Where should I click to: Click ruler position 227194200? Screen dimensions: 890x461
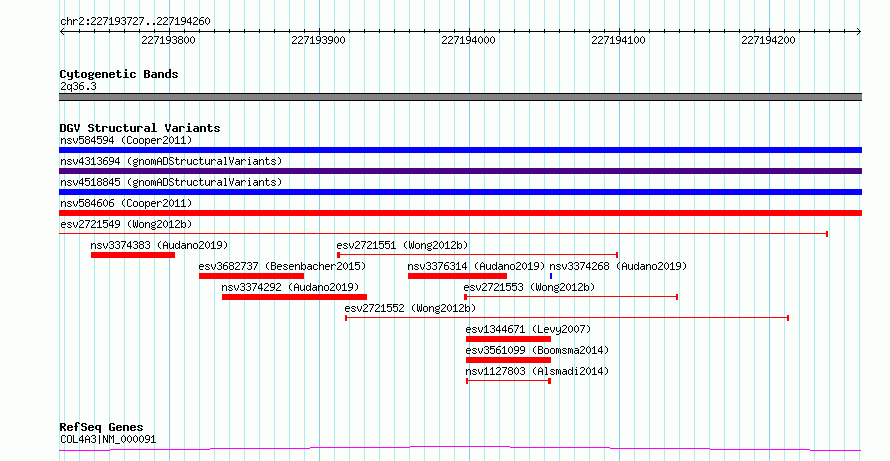point(769,40)
